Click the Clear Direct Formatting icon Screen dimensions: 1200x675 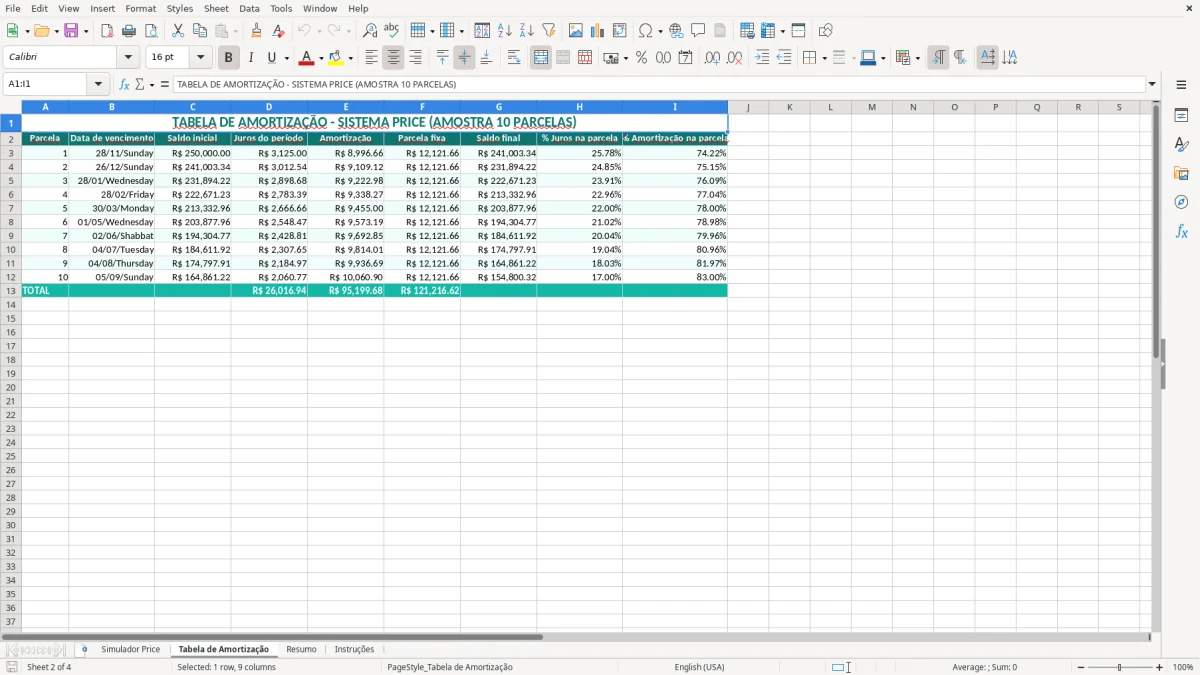279,31
